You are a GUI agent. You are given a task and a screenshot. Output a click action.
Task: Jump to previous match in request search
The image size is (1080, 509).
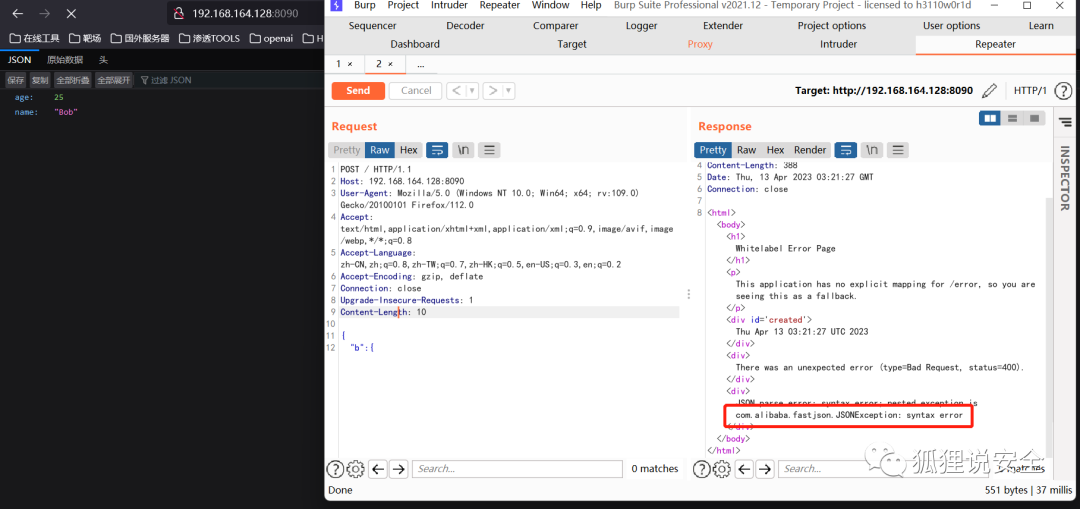(377, 469)
